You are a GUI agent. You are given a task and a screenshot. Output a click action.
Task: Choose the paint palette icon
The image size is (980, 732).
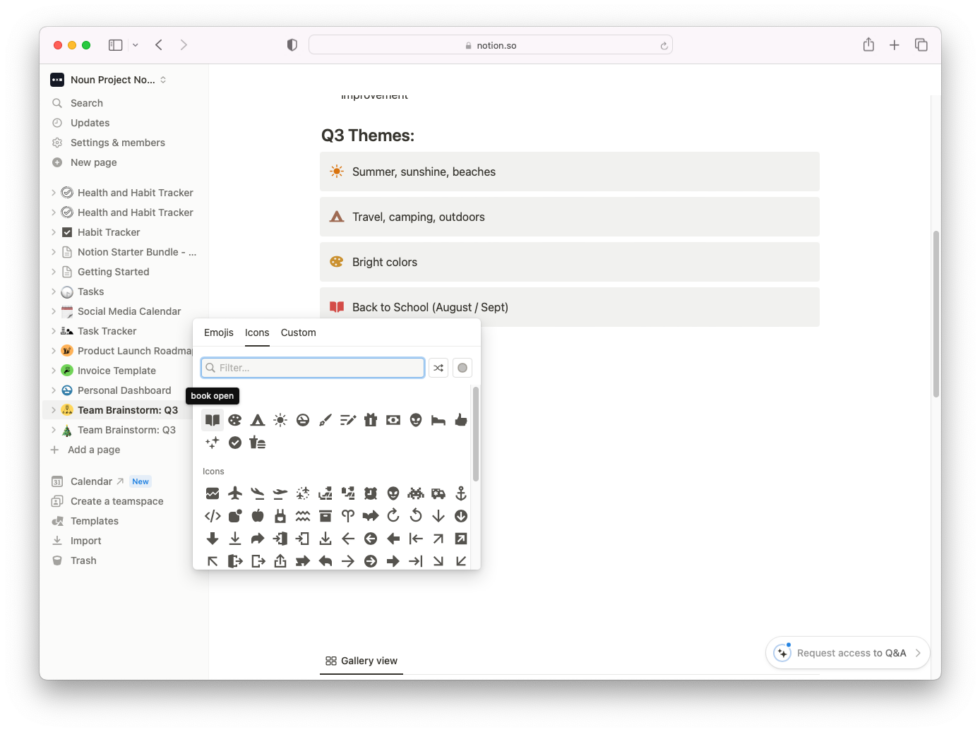[235, 420]
